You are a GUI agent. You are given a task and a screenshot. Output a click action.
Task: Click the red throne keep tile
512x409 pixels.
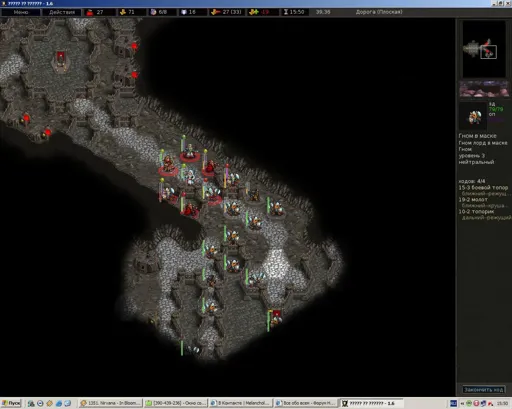[60, 60]
